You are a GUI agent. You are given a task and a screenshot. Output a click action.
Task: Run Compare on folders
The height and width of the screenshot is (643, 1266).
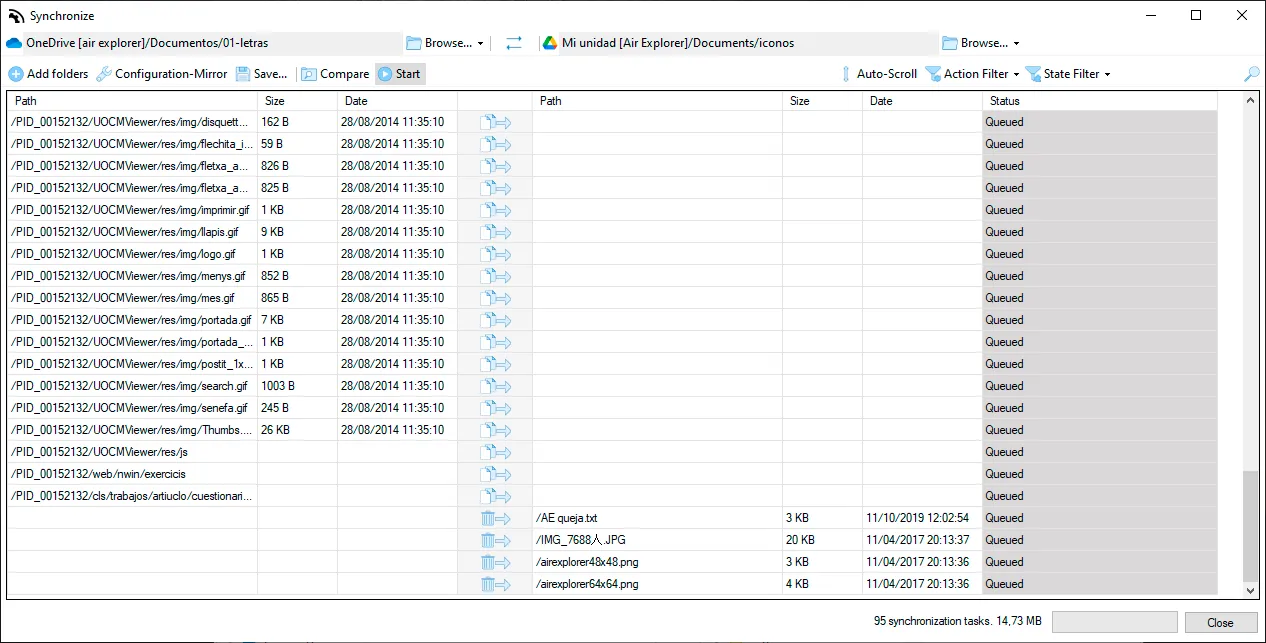[x=335, y=74]
